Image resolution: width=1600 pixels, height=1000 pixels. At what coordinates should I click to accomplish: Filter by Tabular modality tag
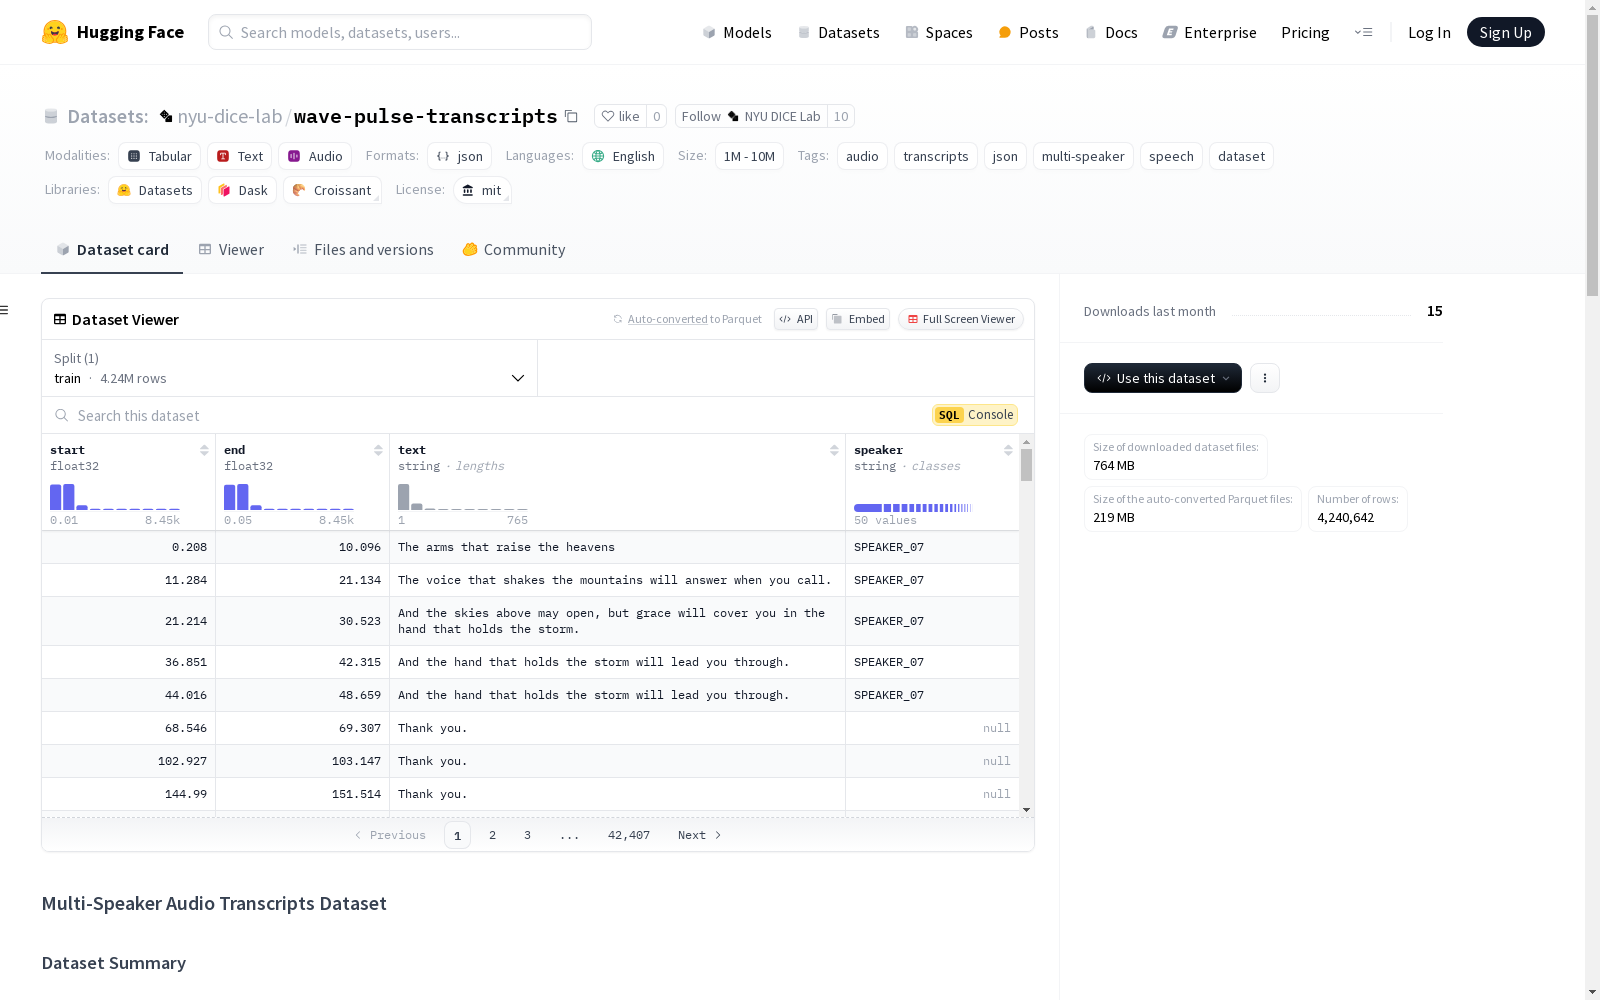pyautogui.click(x=160, y=156)
